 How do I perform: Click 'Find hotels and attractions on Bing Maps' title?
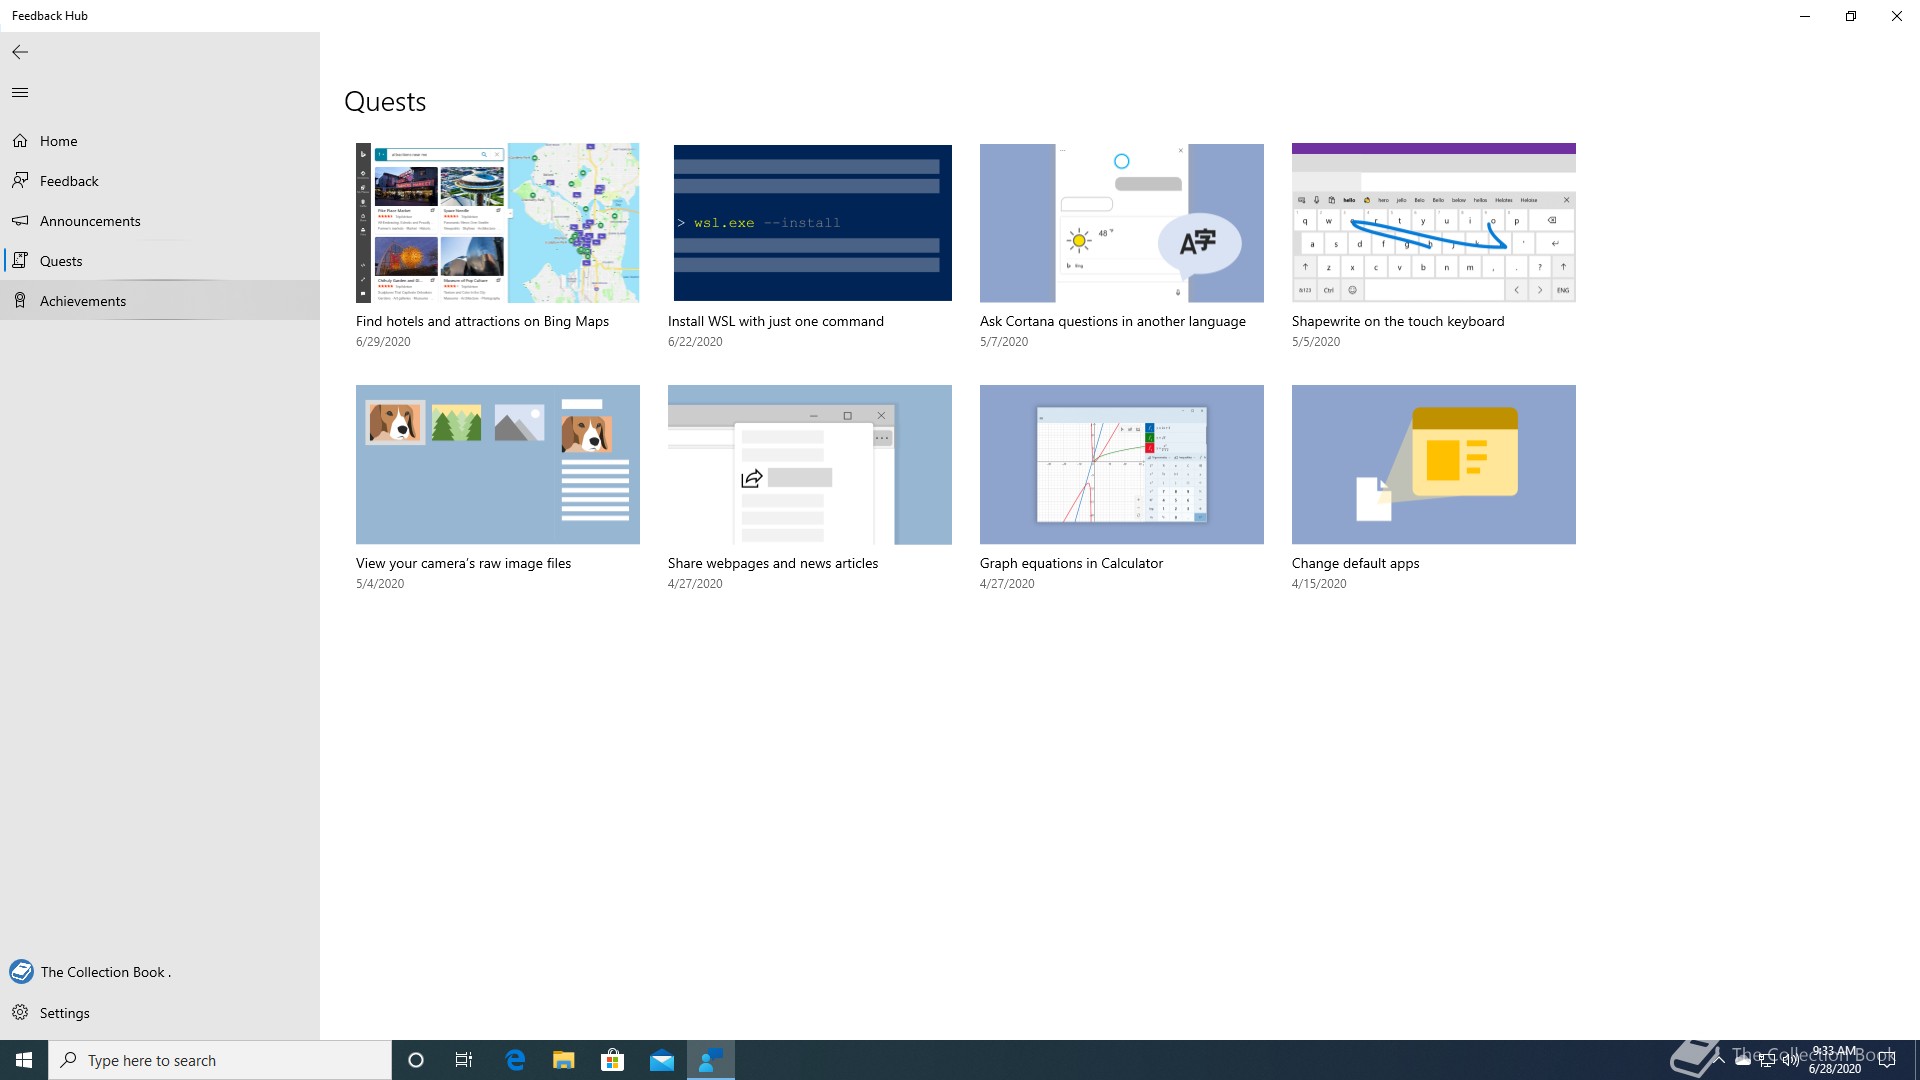pyautogui.click(x=482, y=321)
